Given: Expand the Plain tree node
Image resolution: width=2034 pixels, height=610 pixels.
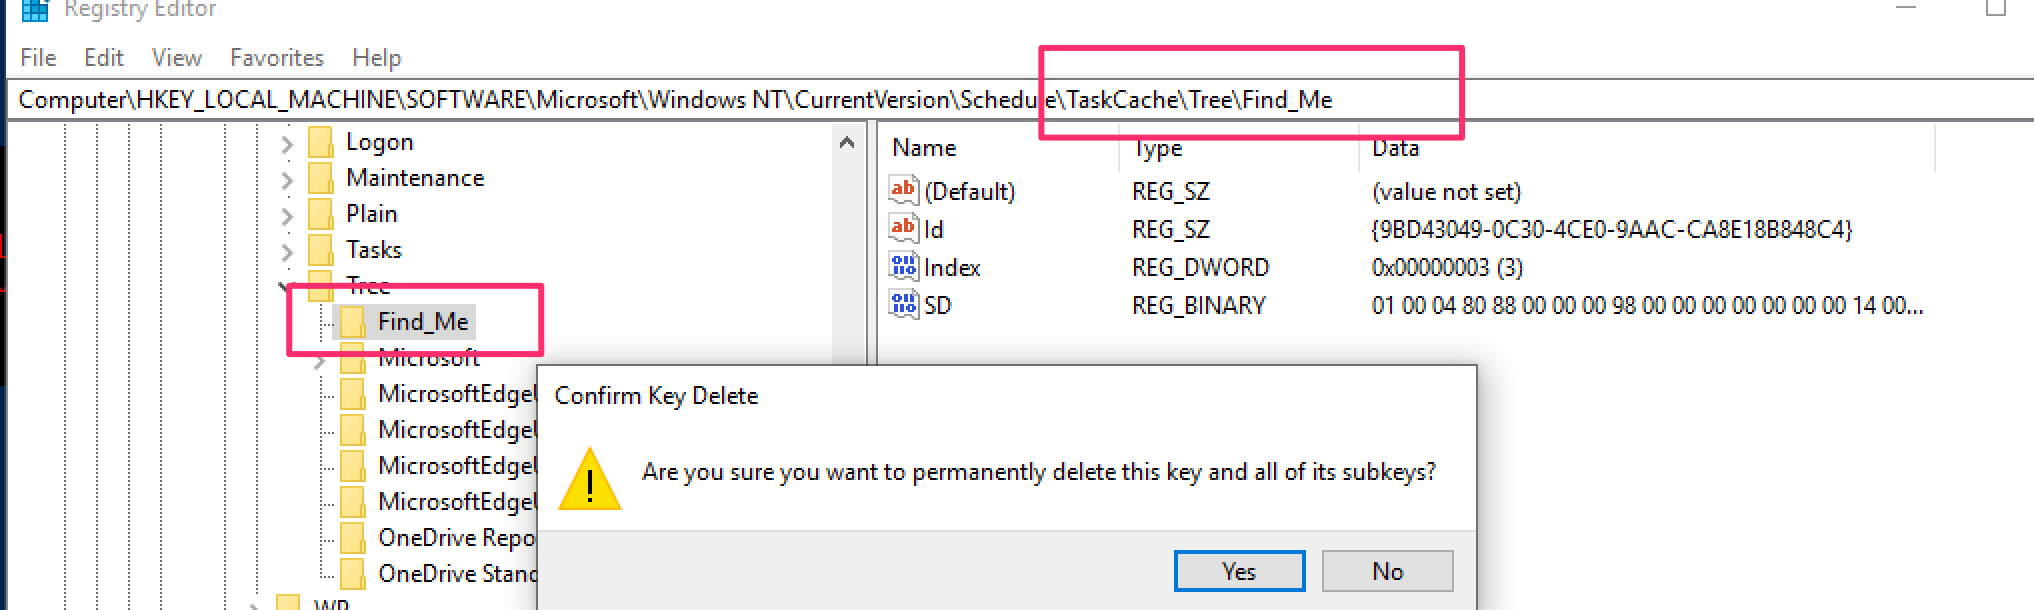Looking at the screenshot, I should point(287,216).
